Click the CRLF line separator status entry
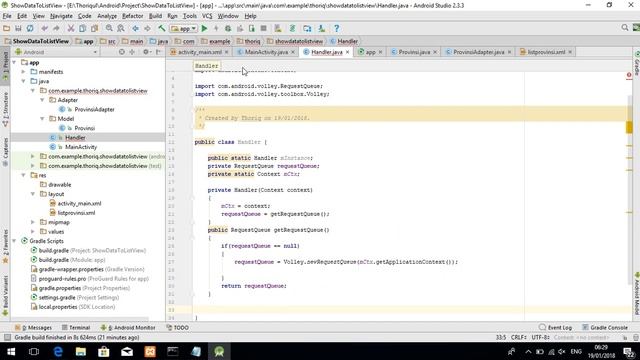Viewport: 640px width, 360px height. pyautogui.click(x=519, y=338)
